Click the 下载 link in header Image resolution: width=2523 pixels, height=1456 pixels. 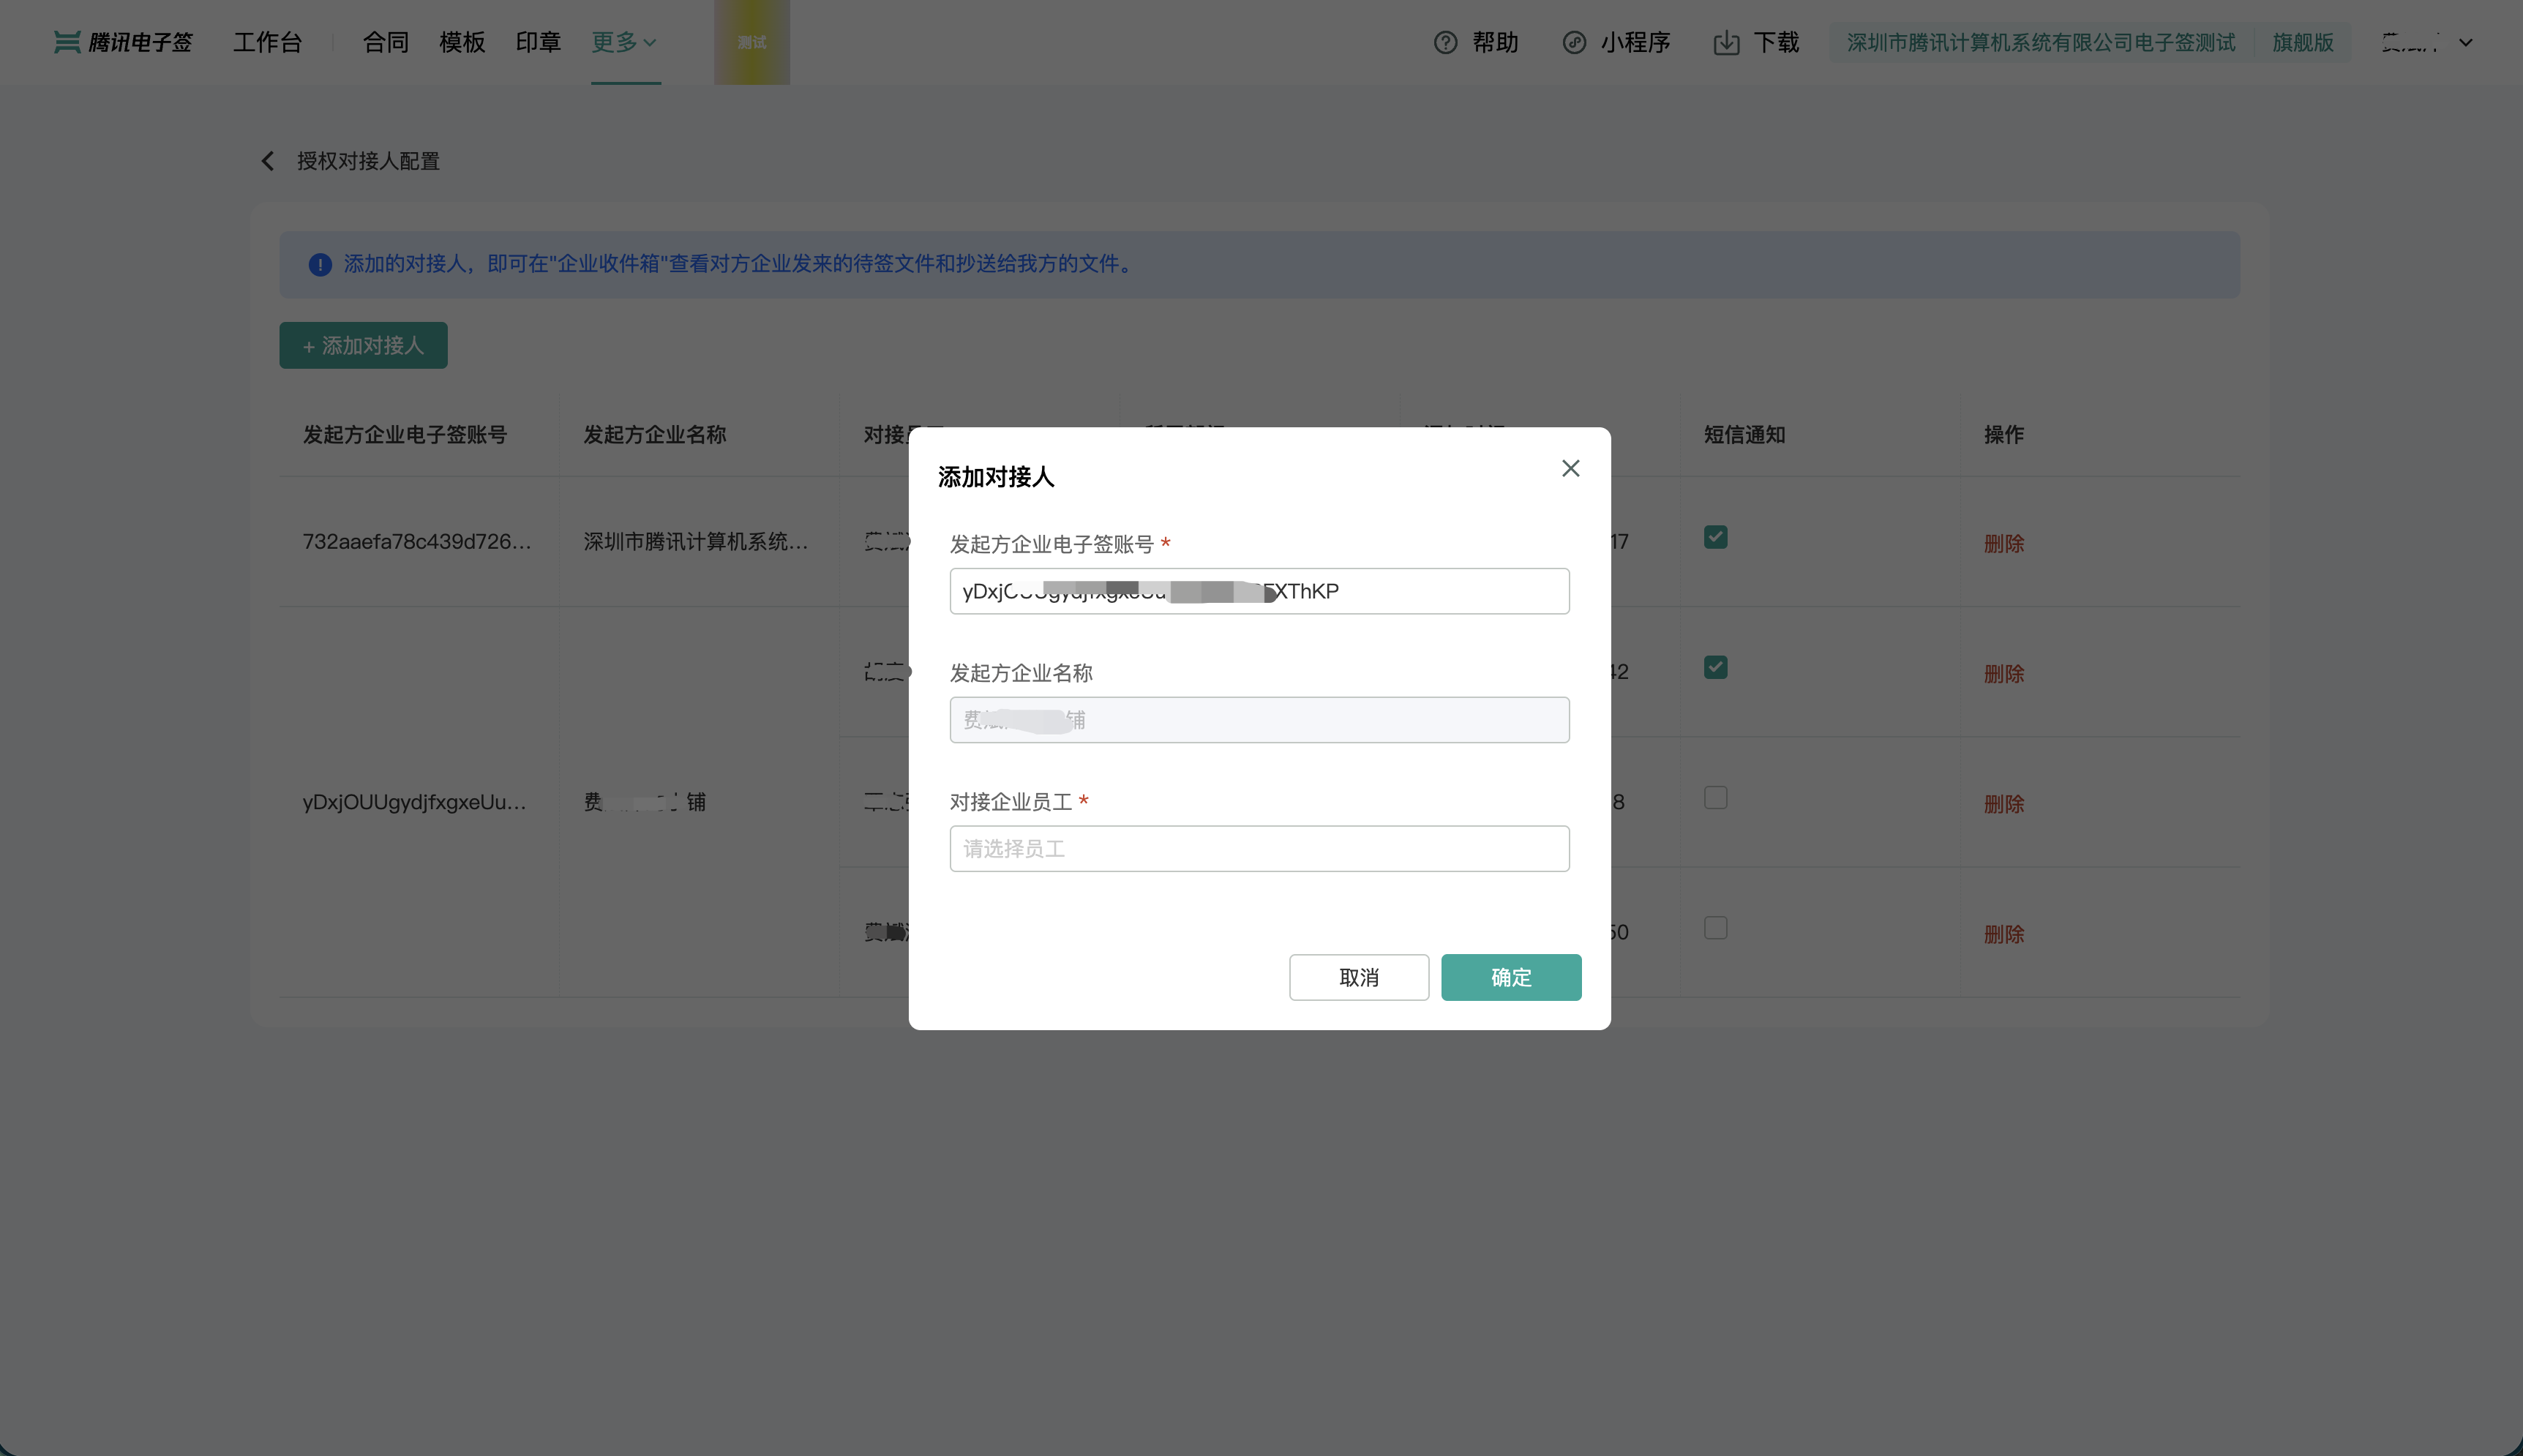click(x=1776, y=42)
